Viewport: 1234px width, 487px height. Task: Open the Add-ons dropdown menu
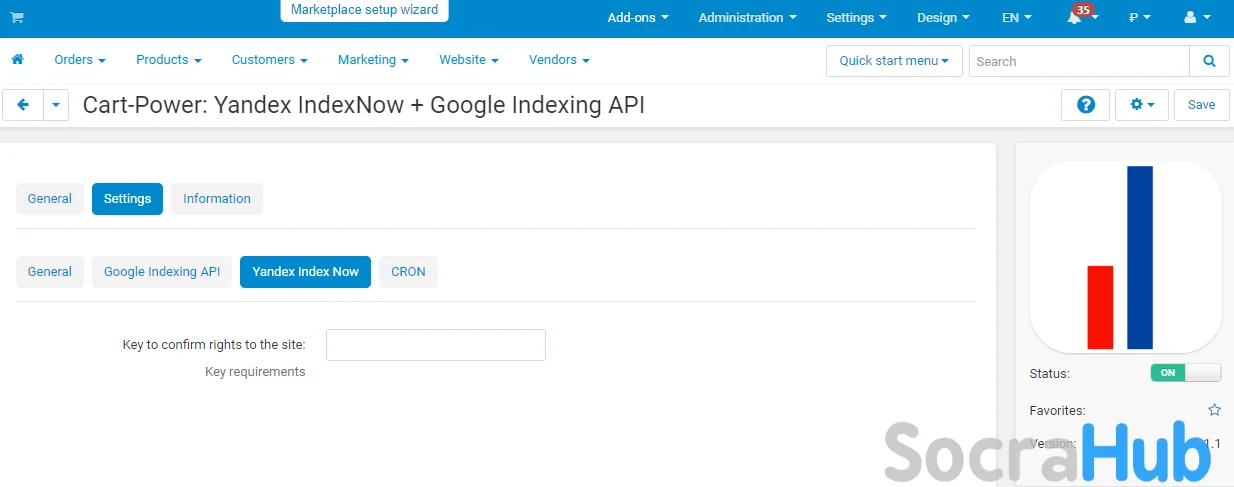click(638, 18)
